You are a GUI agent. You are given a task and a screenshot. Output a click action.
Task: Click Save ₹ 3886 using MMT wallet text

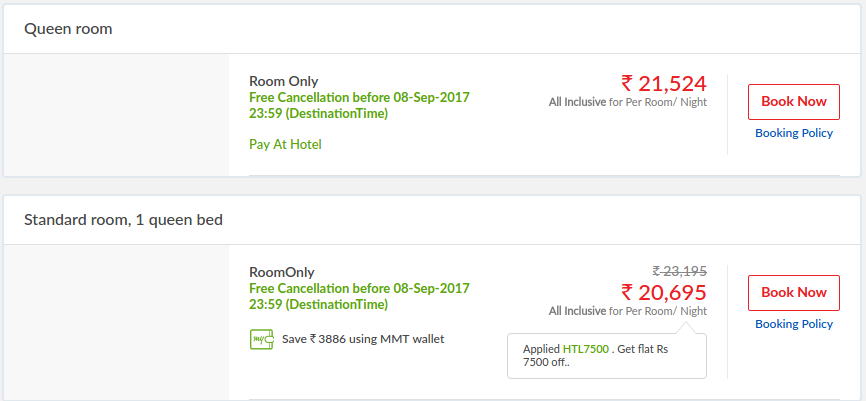pos(363,339)
